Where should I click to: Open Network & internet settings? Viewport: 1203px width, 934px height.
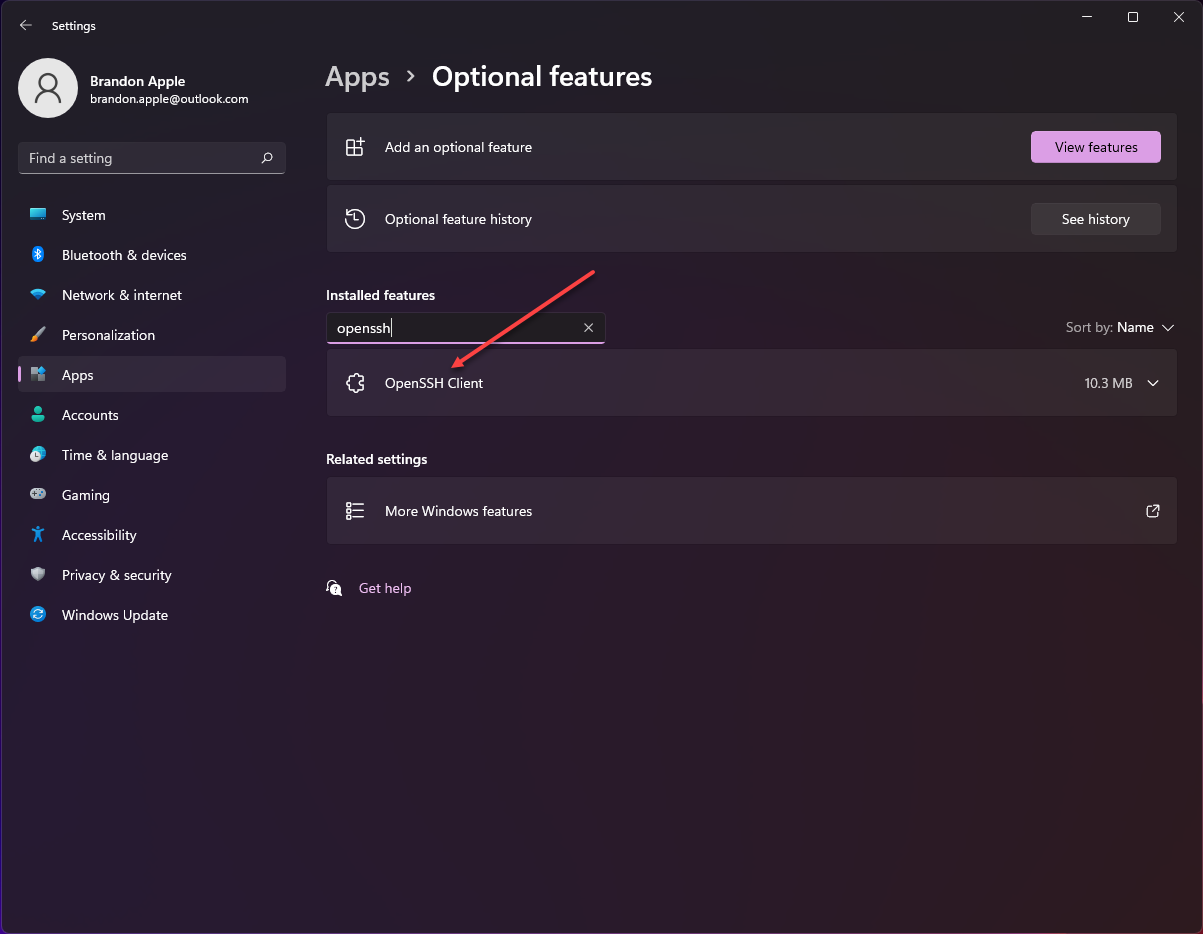(121, 295)
